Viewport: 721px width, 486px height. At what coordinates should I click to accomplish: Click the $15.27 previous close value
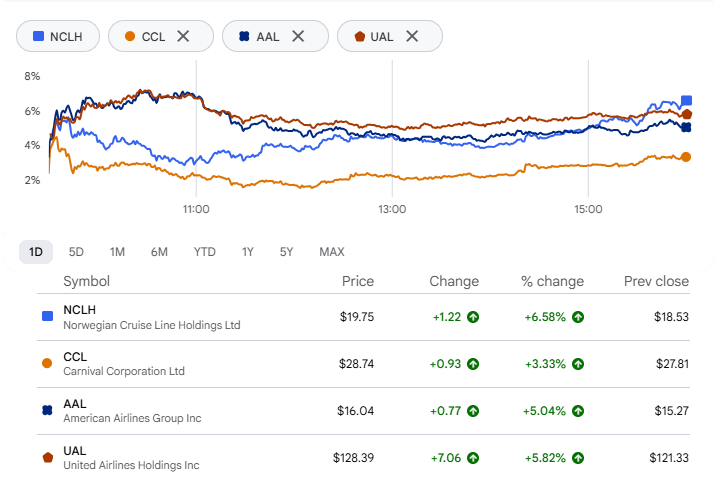click(672, 411)
